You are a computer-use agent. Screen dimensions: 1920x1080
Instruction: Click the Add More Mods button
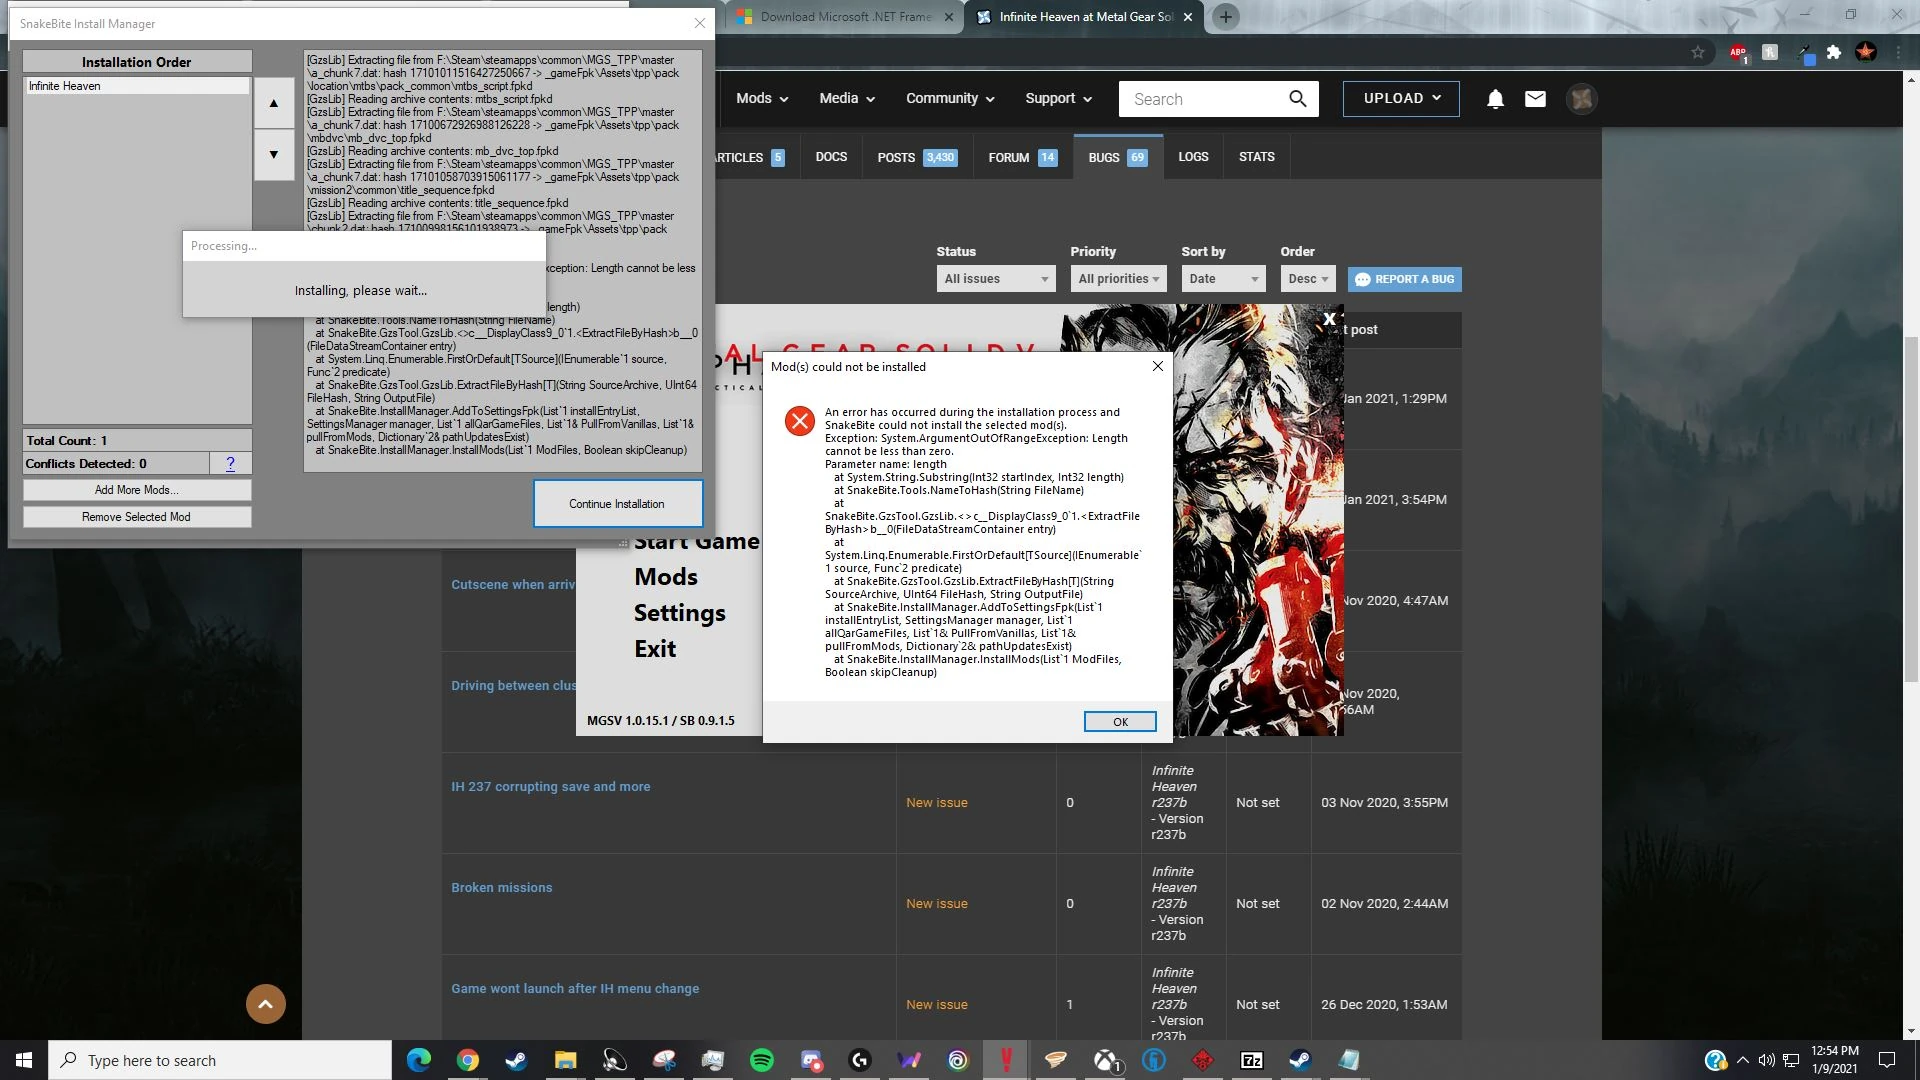[137, 490]
